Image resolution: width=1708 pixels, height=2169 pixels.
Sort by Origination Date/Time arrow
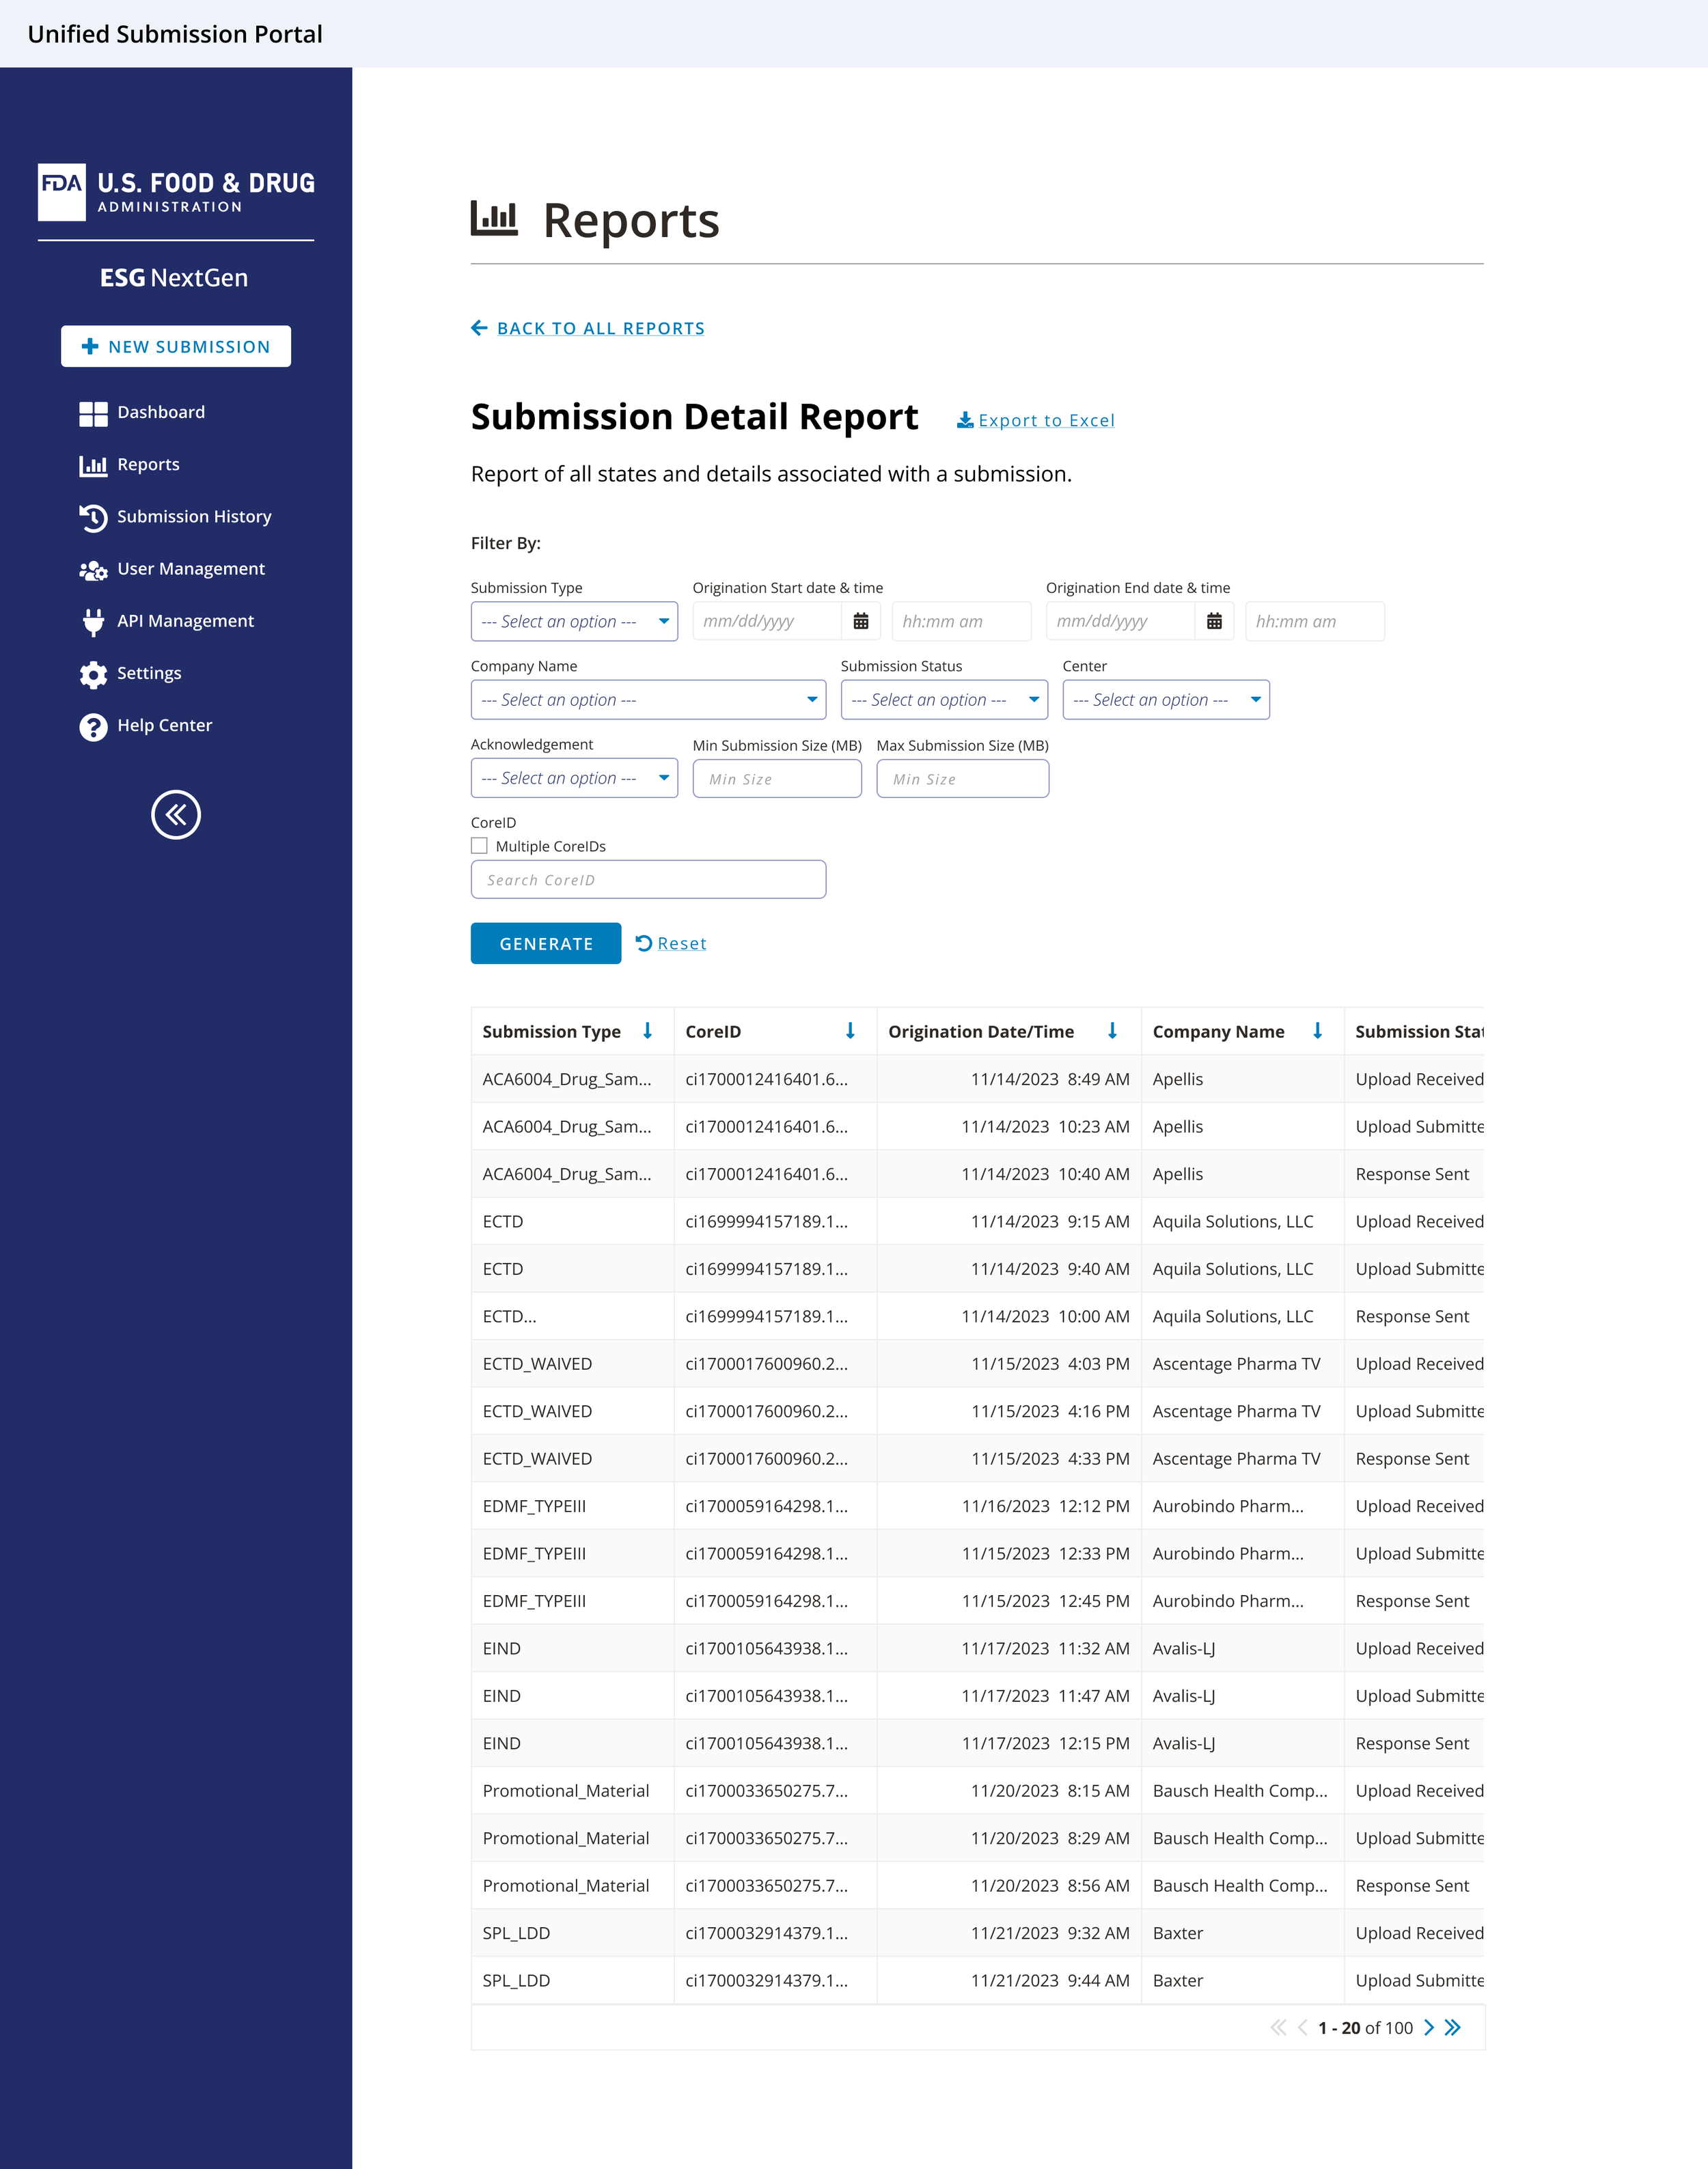[x=1112, y=1031]
